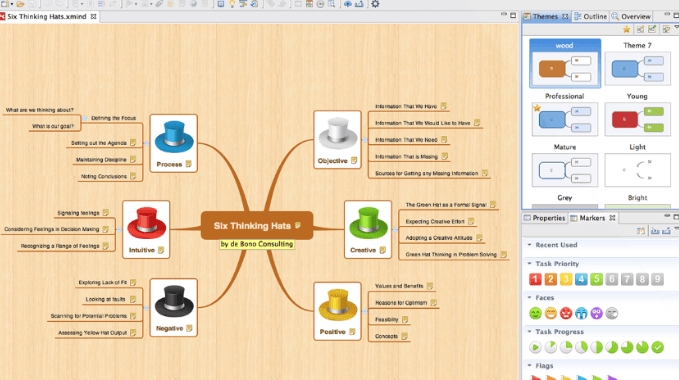Viewport: 679px width, 380px height.
Task: Open the Themes panel view menu arrow
Action: click(676, 27)
